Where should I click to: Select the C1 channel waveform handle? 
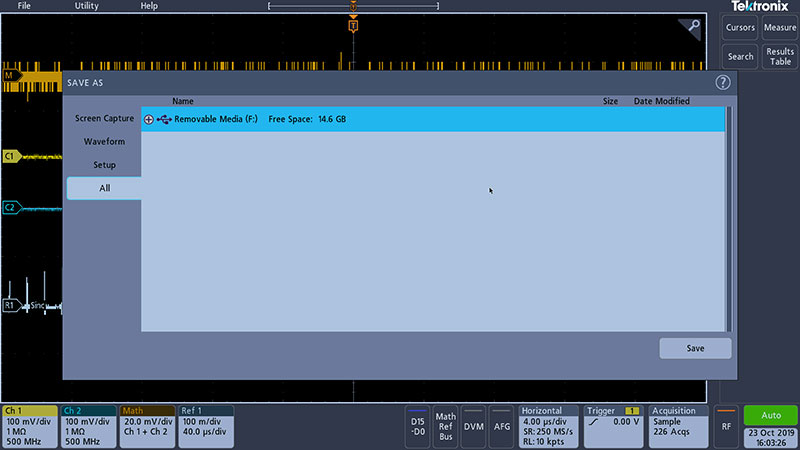tap(11, 157)
